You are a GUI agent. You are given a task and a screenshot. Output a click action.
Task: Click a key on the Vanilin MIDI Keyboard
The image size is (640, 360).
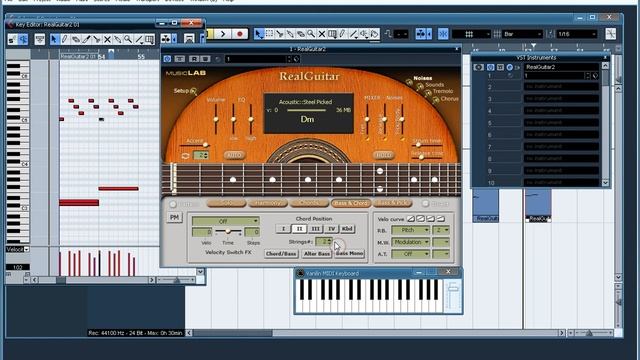(x=369, y=296)
